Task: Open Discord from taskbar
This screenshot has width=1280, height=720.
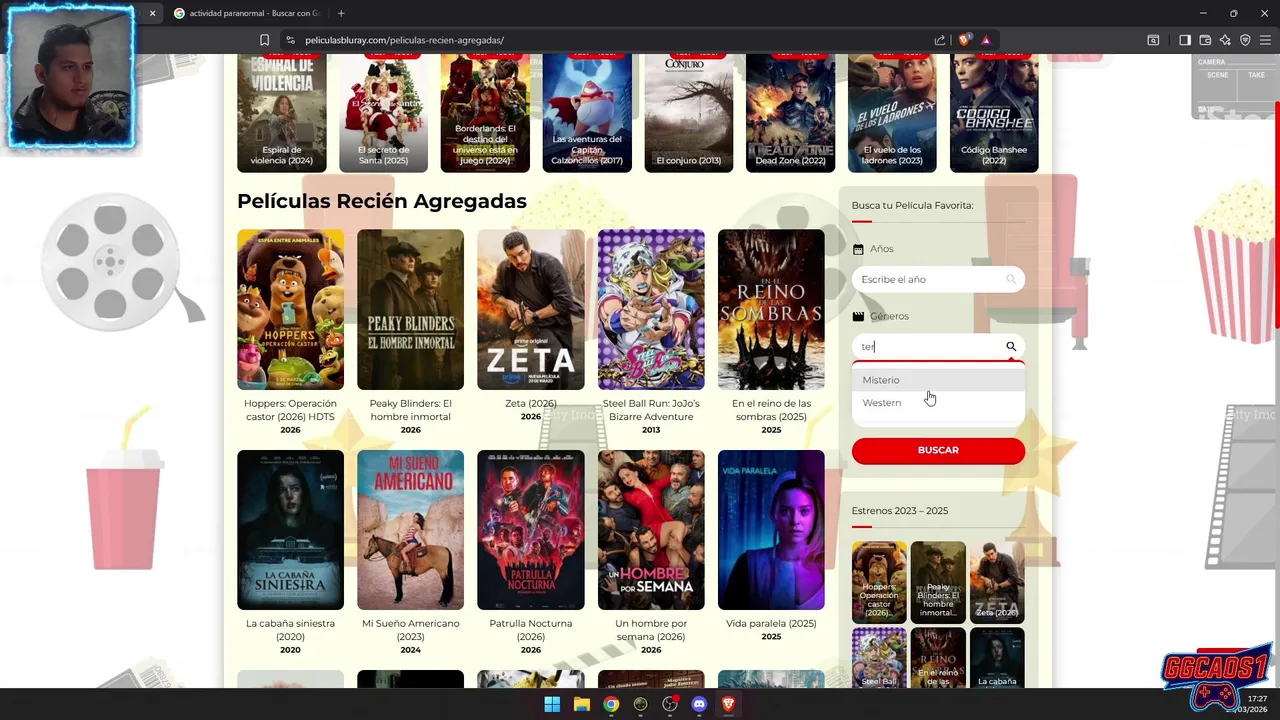Action: [699, 704]
